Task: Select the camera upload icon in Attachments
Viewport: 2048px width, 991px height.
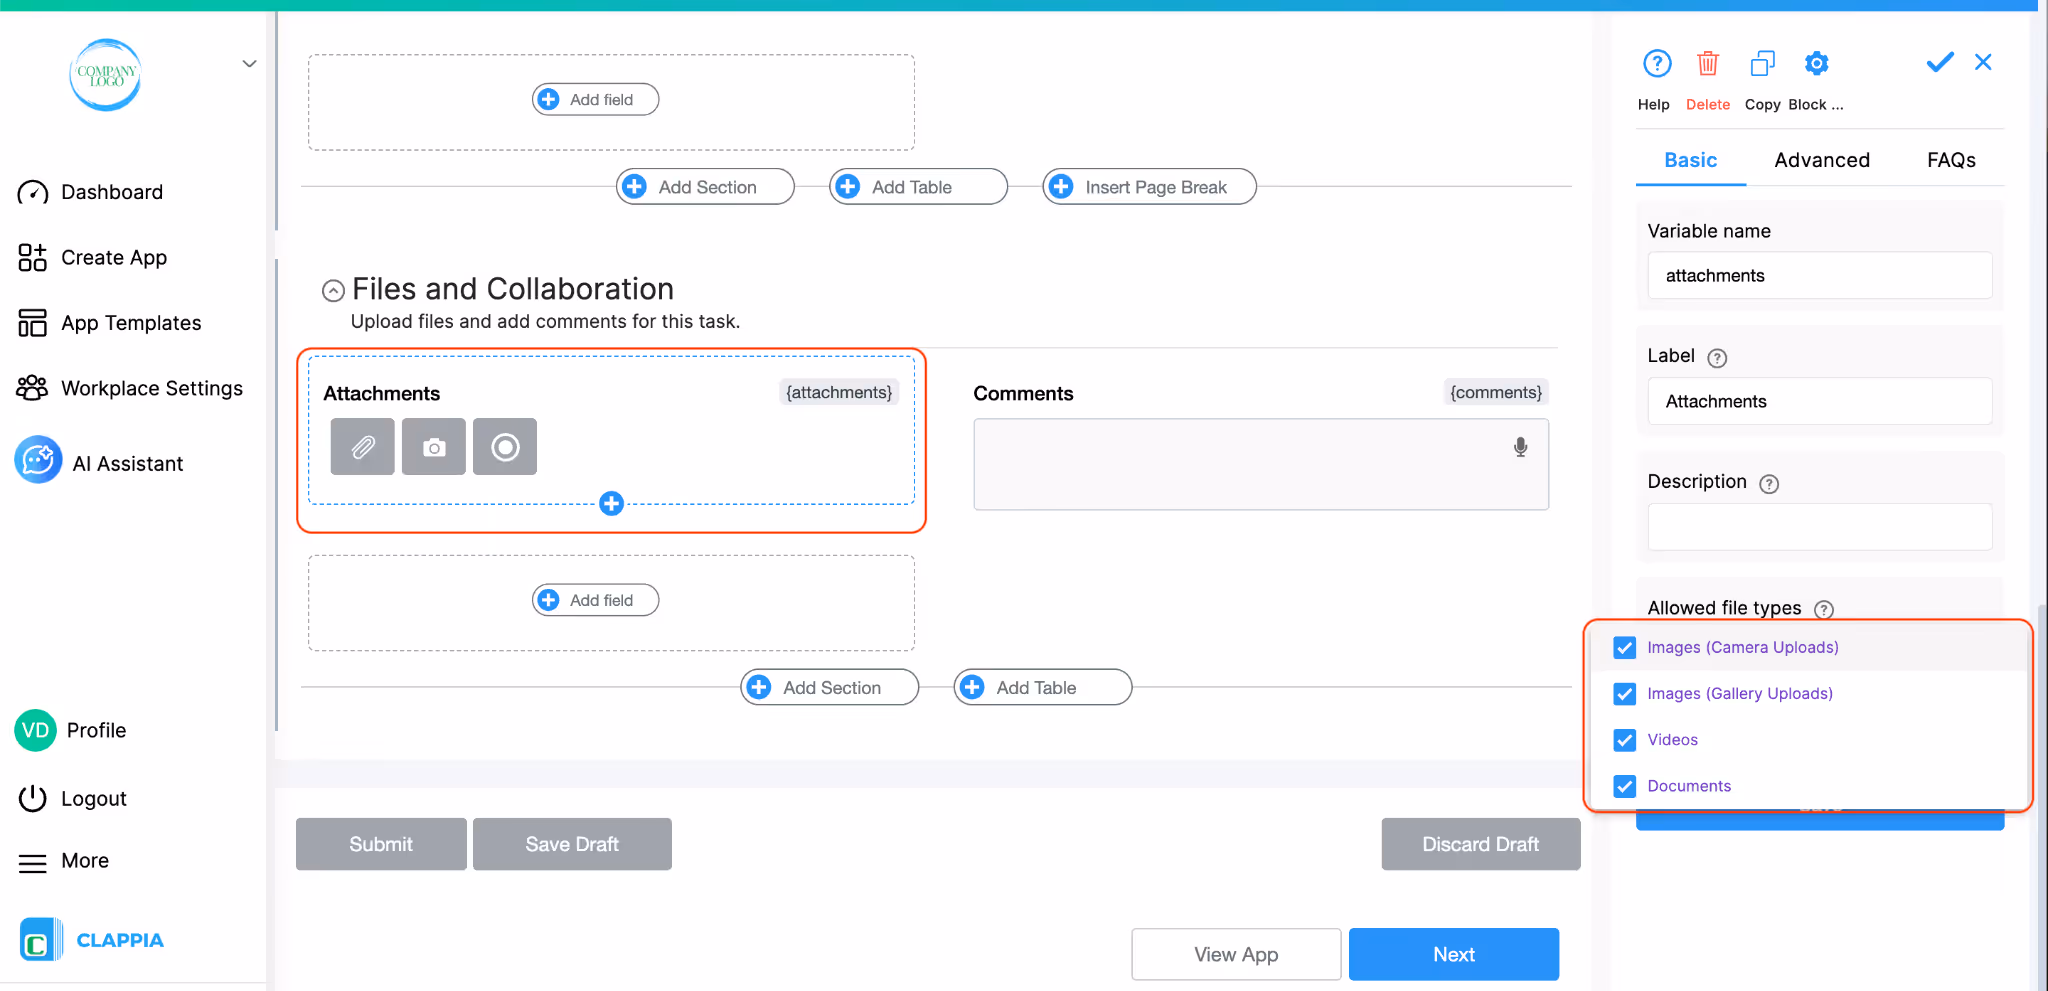Action: coord(433,446)
